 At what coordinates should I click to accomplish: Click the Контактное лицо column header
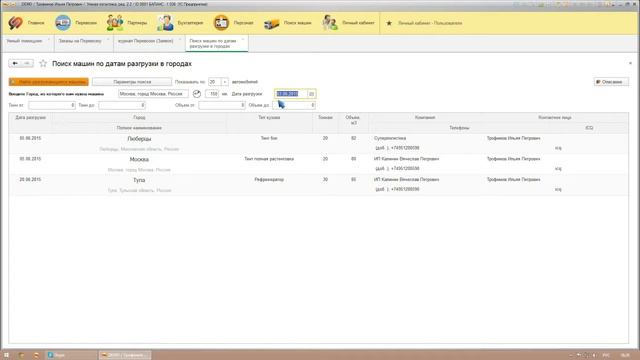555,118
